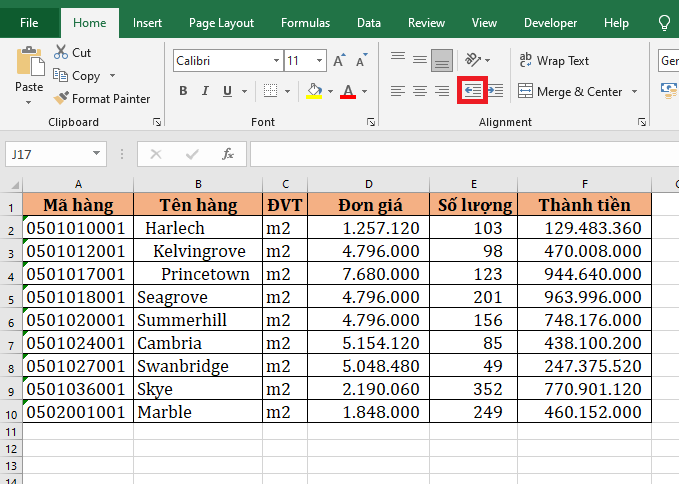Screen dimensions: 679x484
Task: Click the Decrease Indent icon
Action: tap(471, 91)
